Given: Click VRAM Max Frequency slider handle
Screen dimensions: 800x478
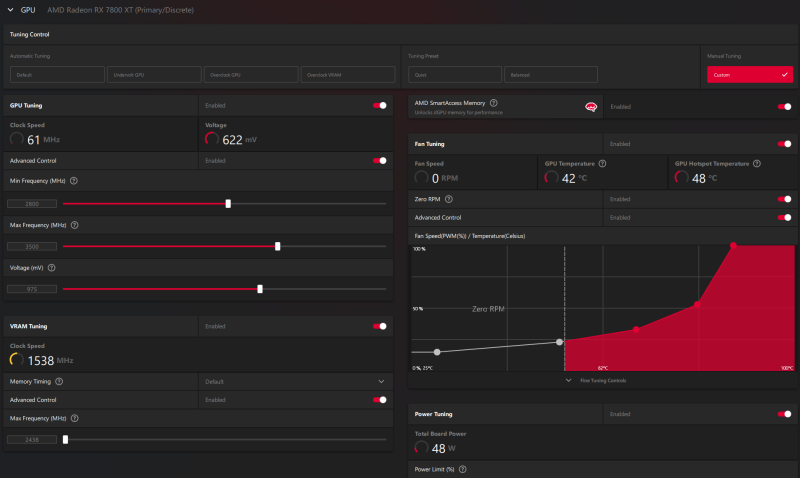Looking at the screenshot, I should pos(65,440).
